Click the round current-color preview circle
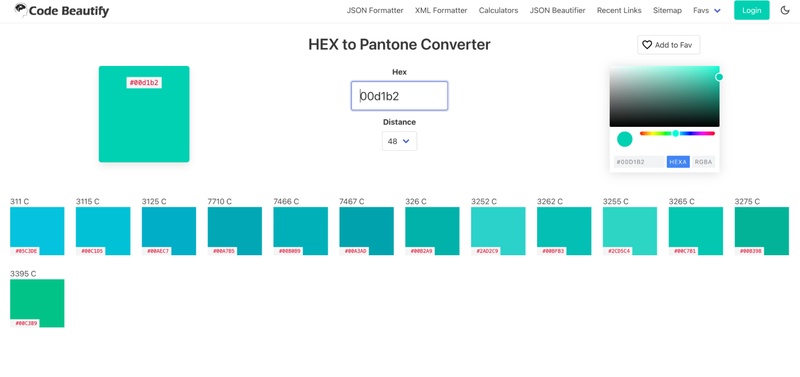This screenshot has width=800, height=377. pos(624,139)
